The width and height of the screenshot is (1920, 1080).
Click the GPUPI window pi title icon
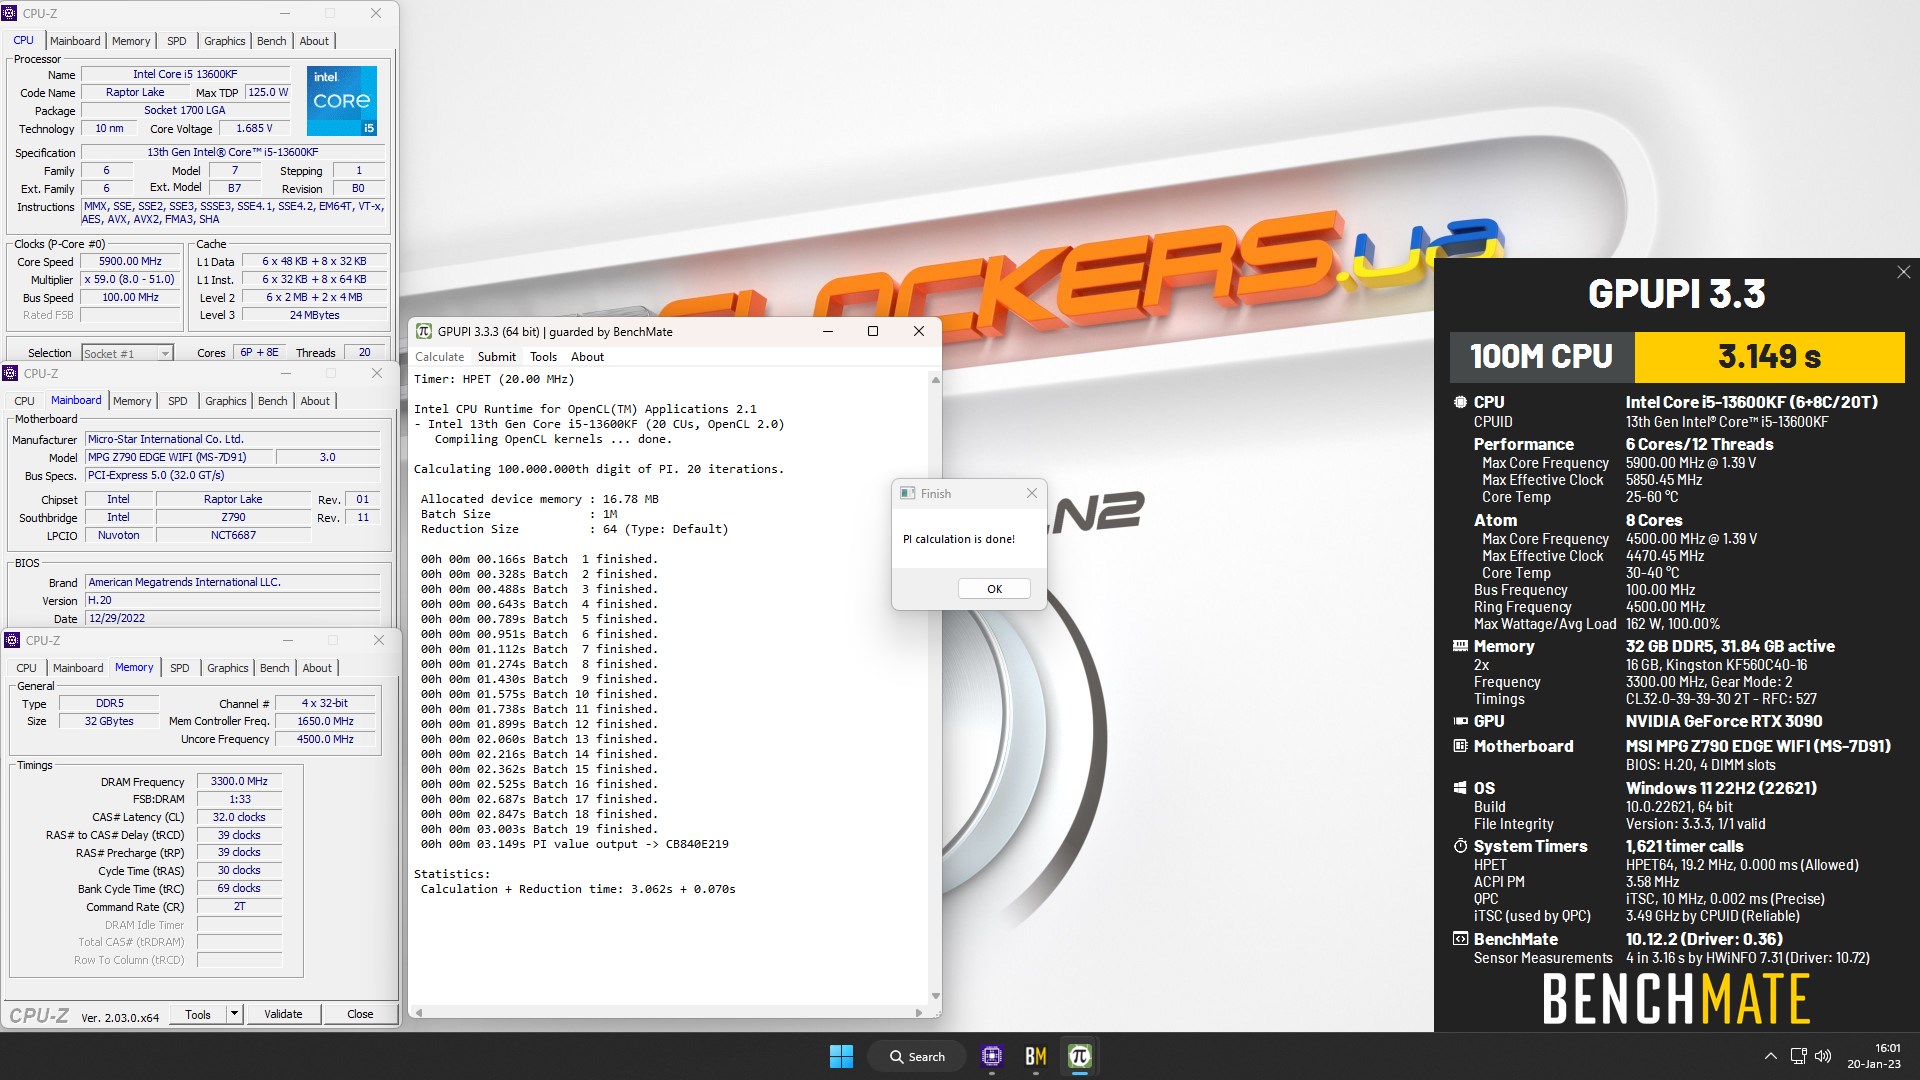[x=424, y=331]
